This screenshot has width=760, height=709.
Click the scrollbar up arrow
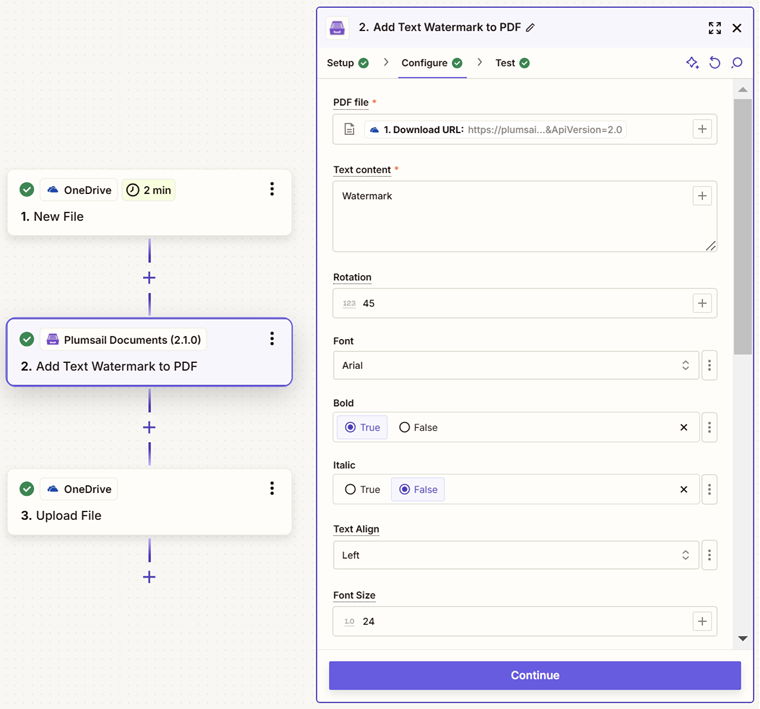(742, 90)
